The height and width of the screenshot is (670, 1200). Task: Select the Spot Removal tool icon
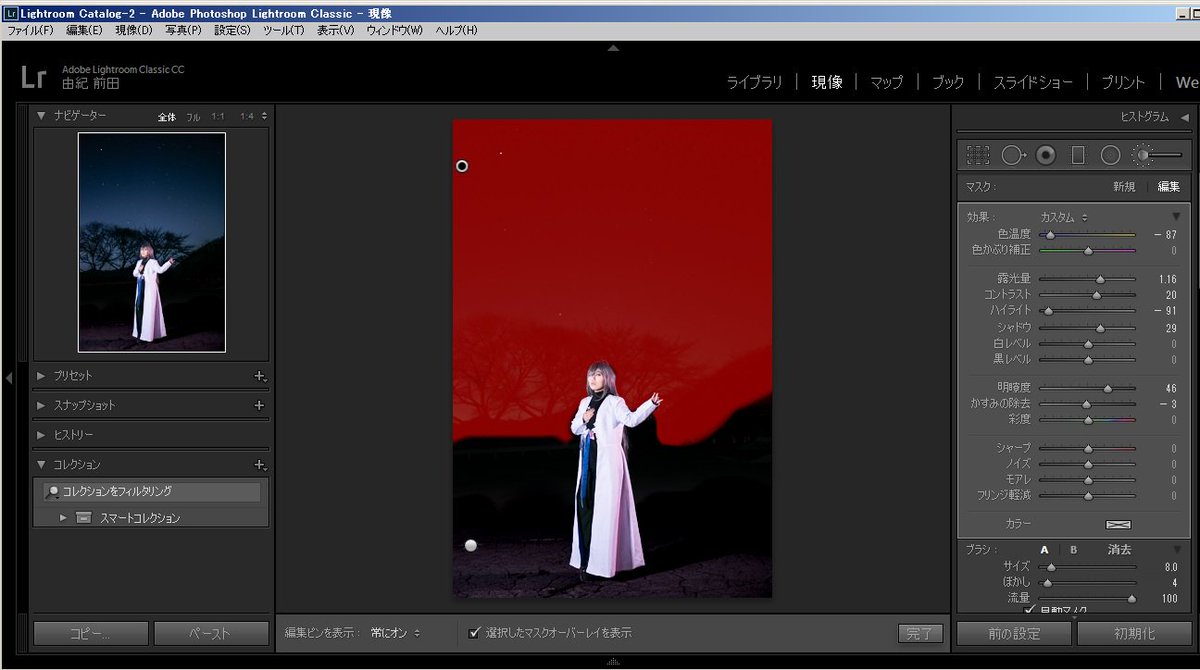pyautogui.click(x=1014, y=155)
